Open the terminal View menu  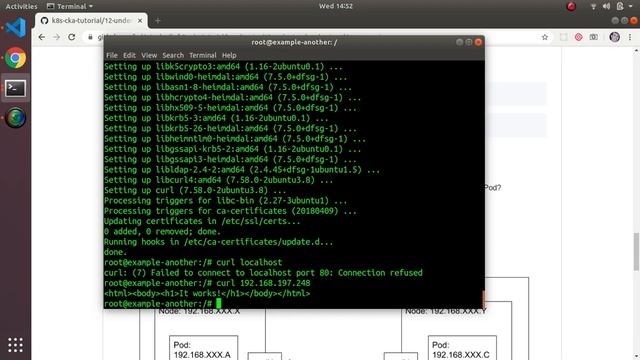149,55
